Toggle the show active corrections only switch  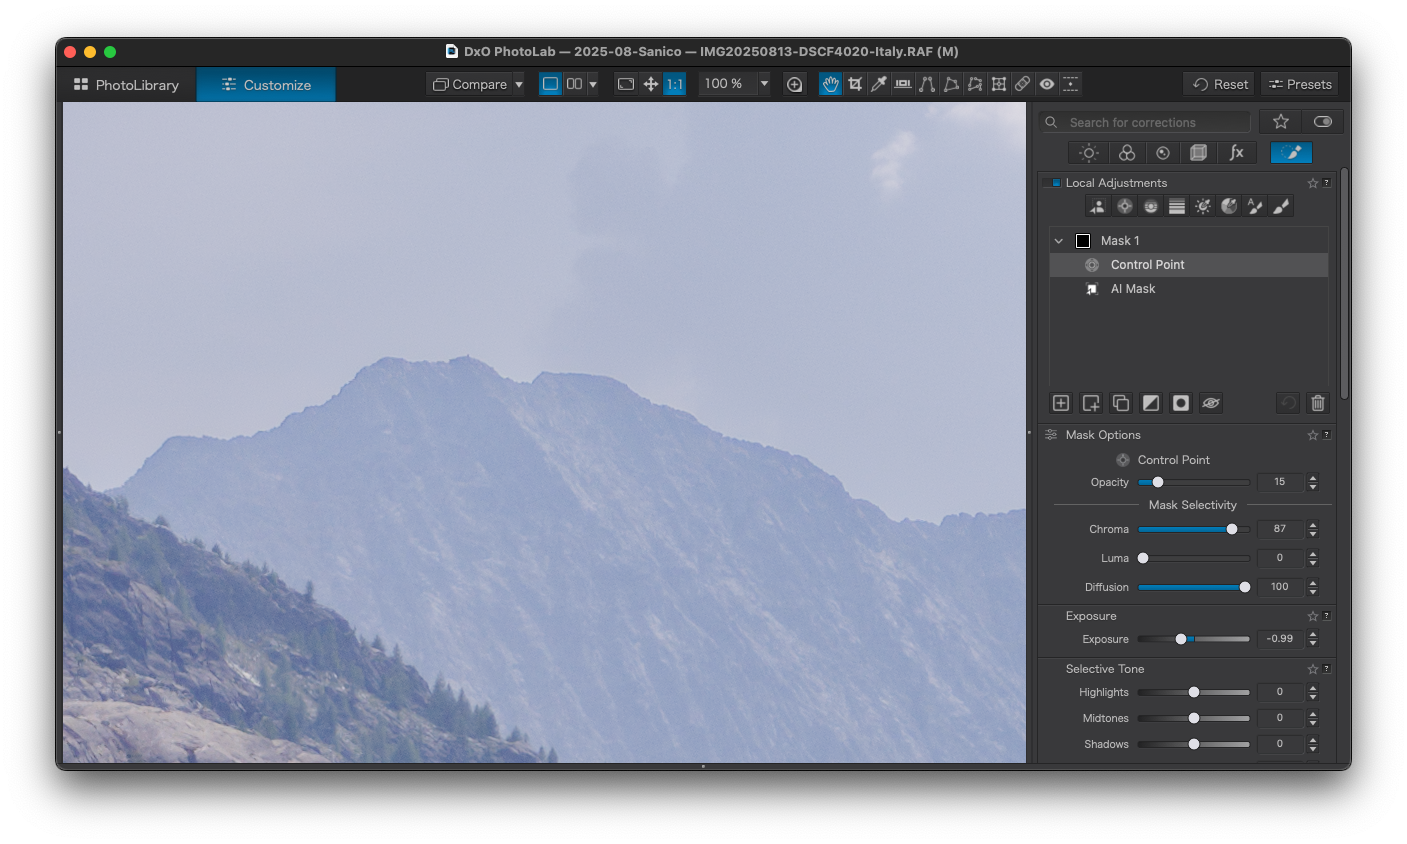point(1323,122)
